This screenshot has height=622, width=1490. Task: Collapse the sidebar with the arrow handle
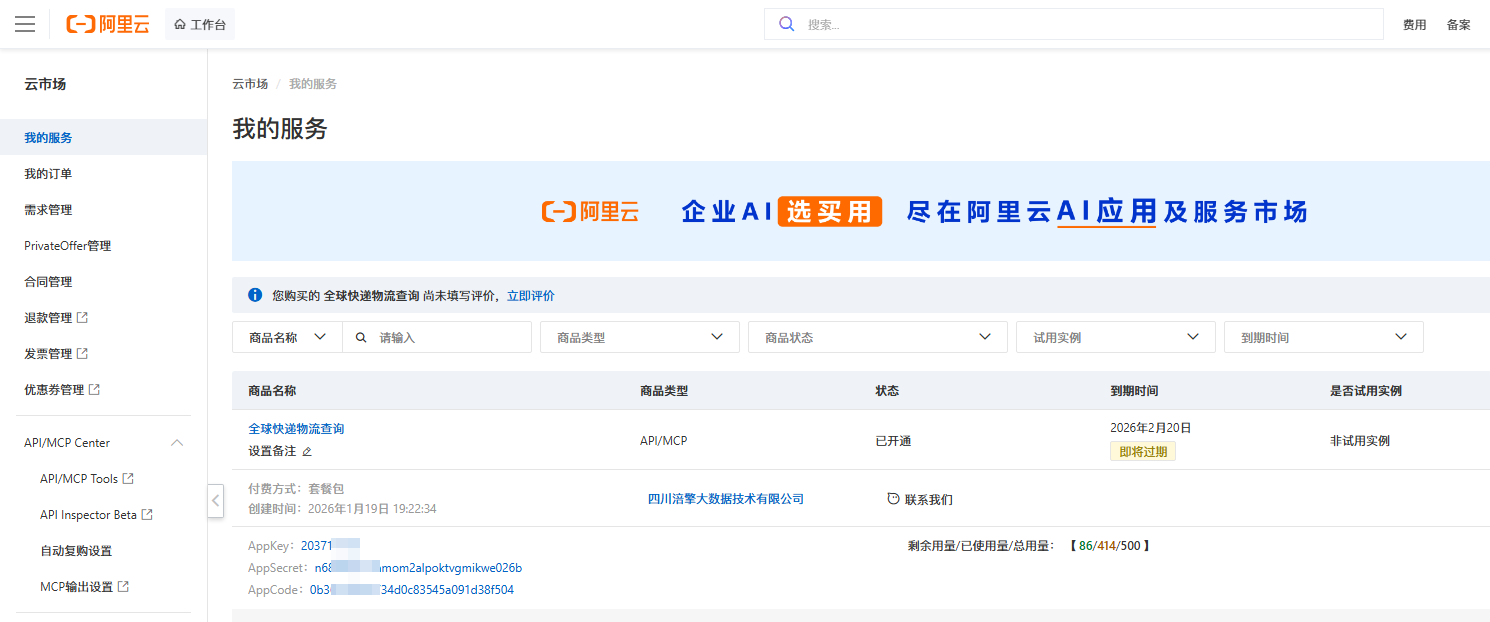(216, 500)
